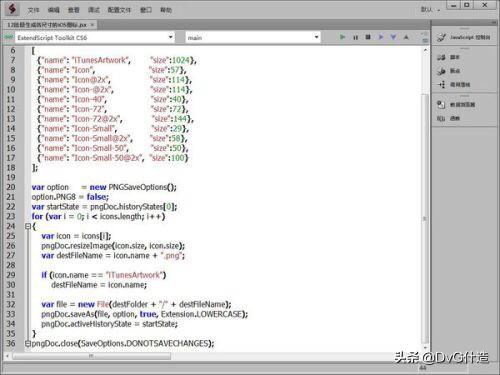The height and width of the screenshot is (375, 500).
Task: Open the 调试 (Debug) menu
Action: tap(94, 10)
